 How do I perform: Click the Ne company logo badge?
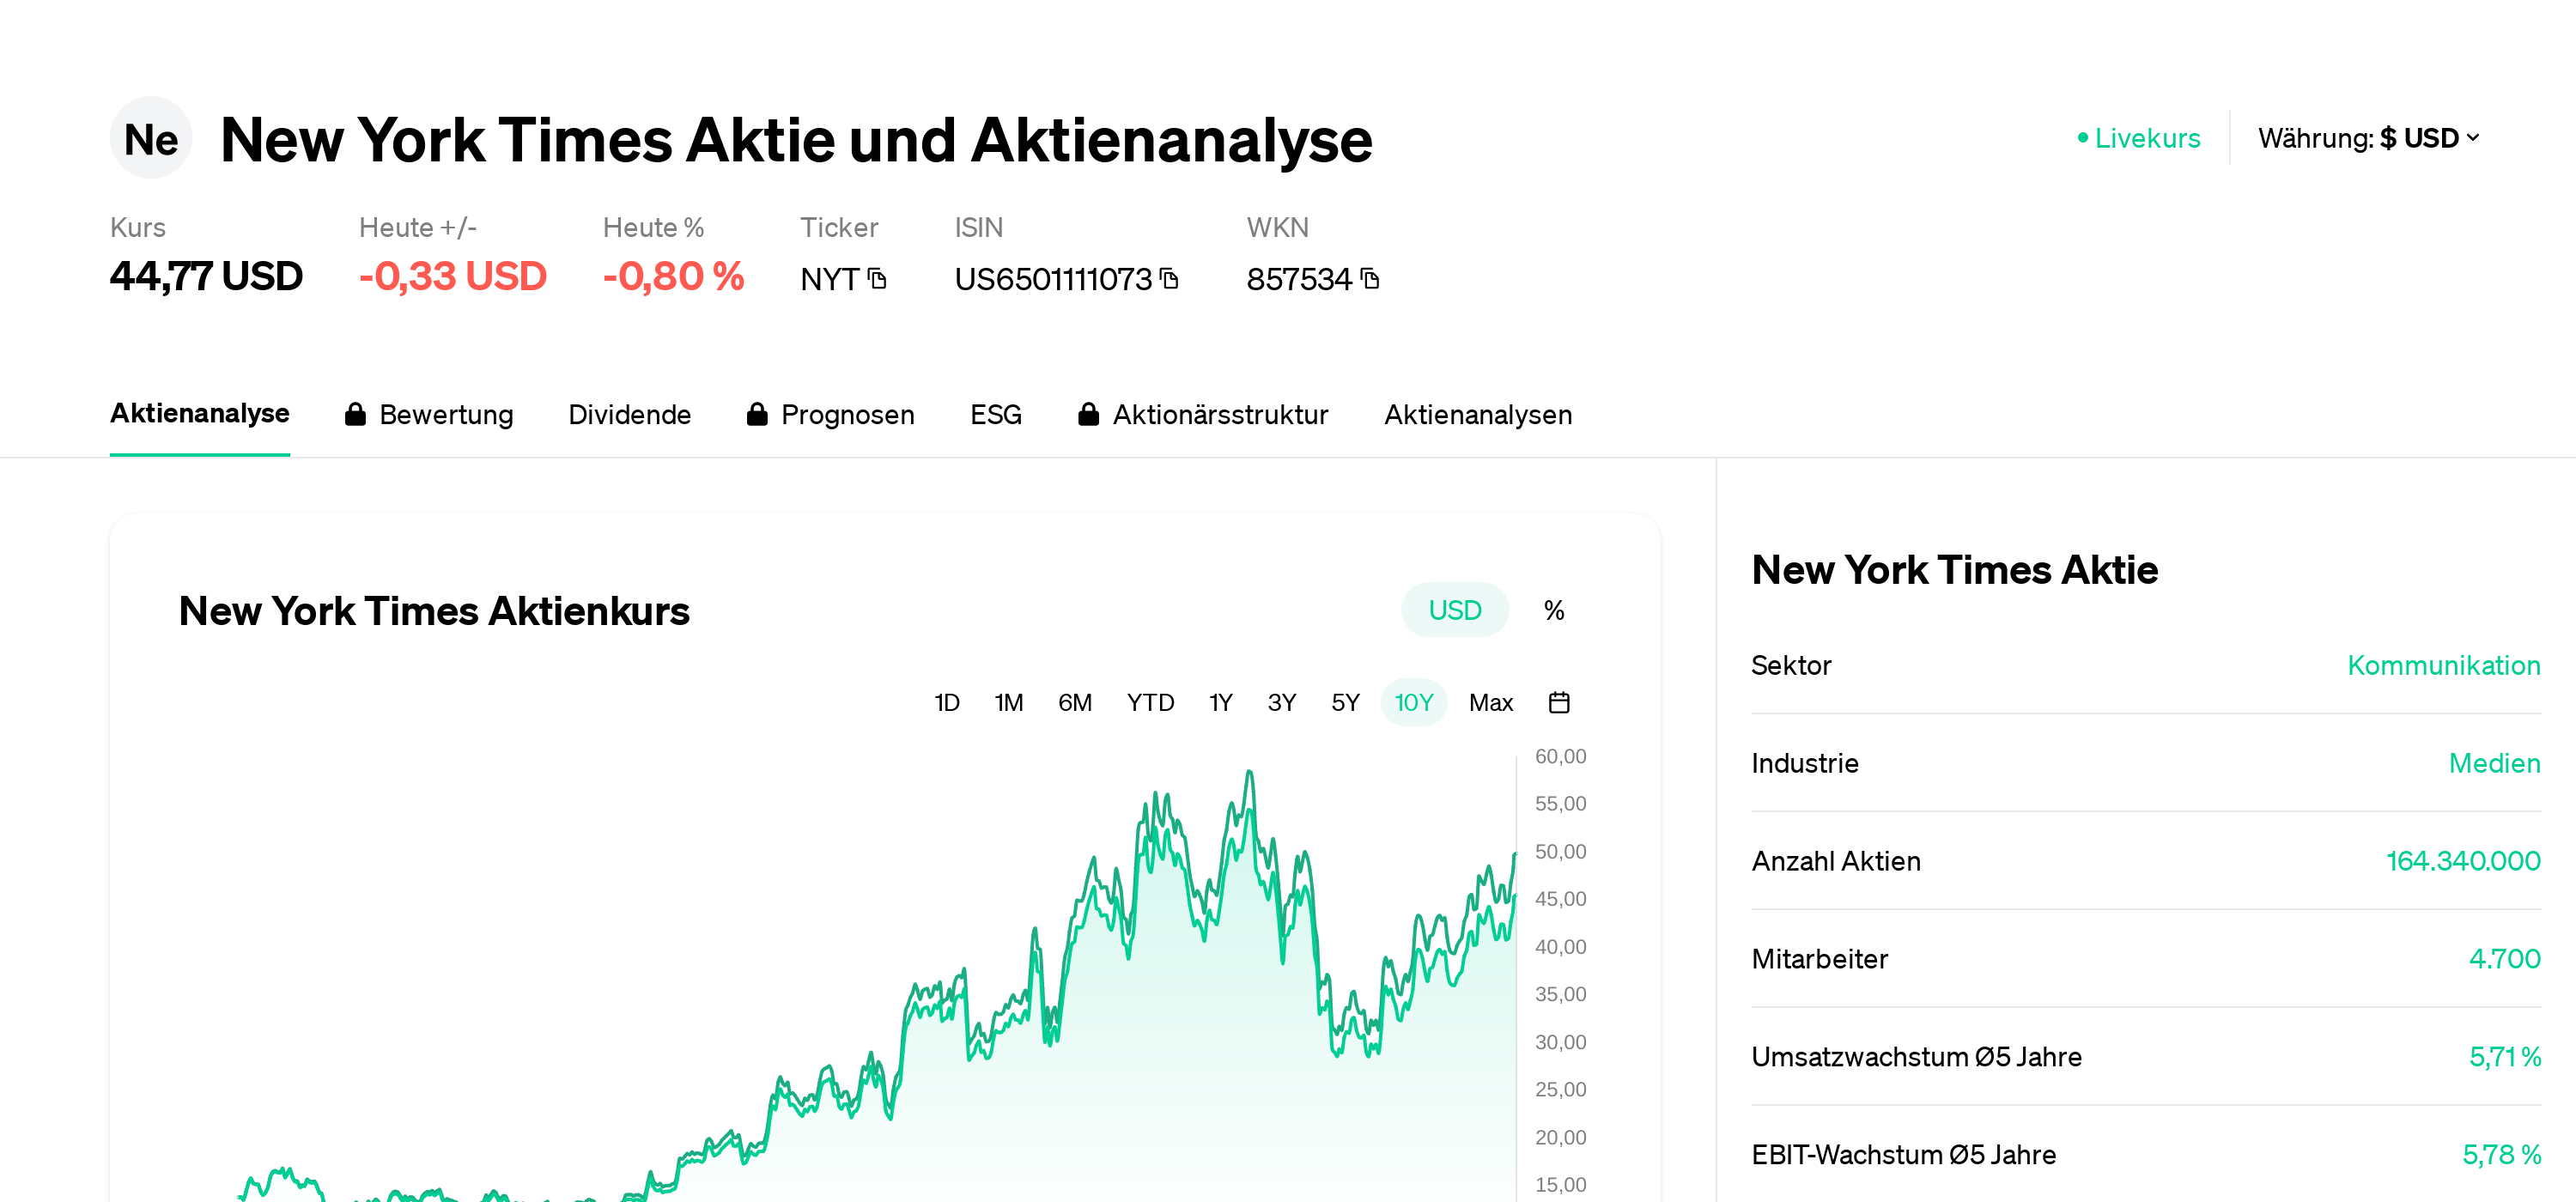coord(150,138)
